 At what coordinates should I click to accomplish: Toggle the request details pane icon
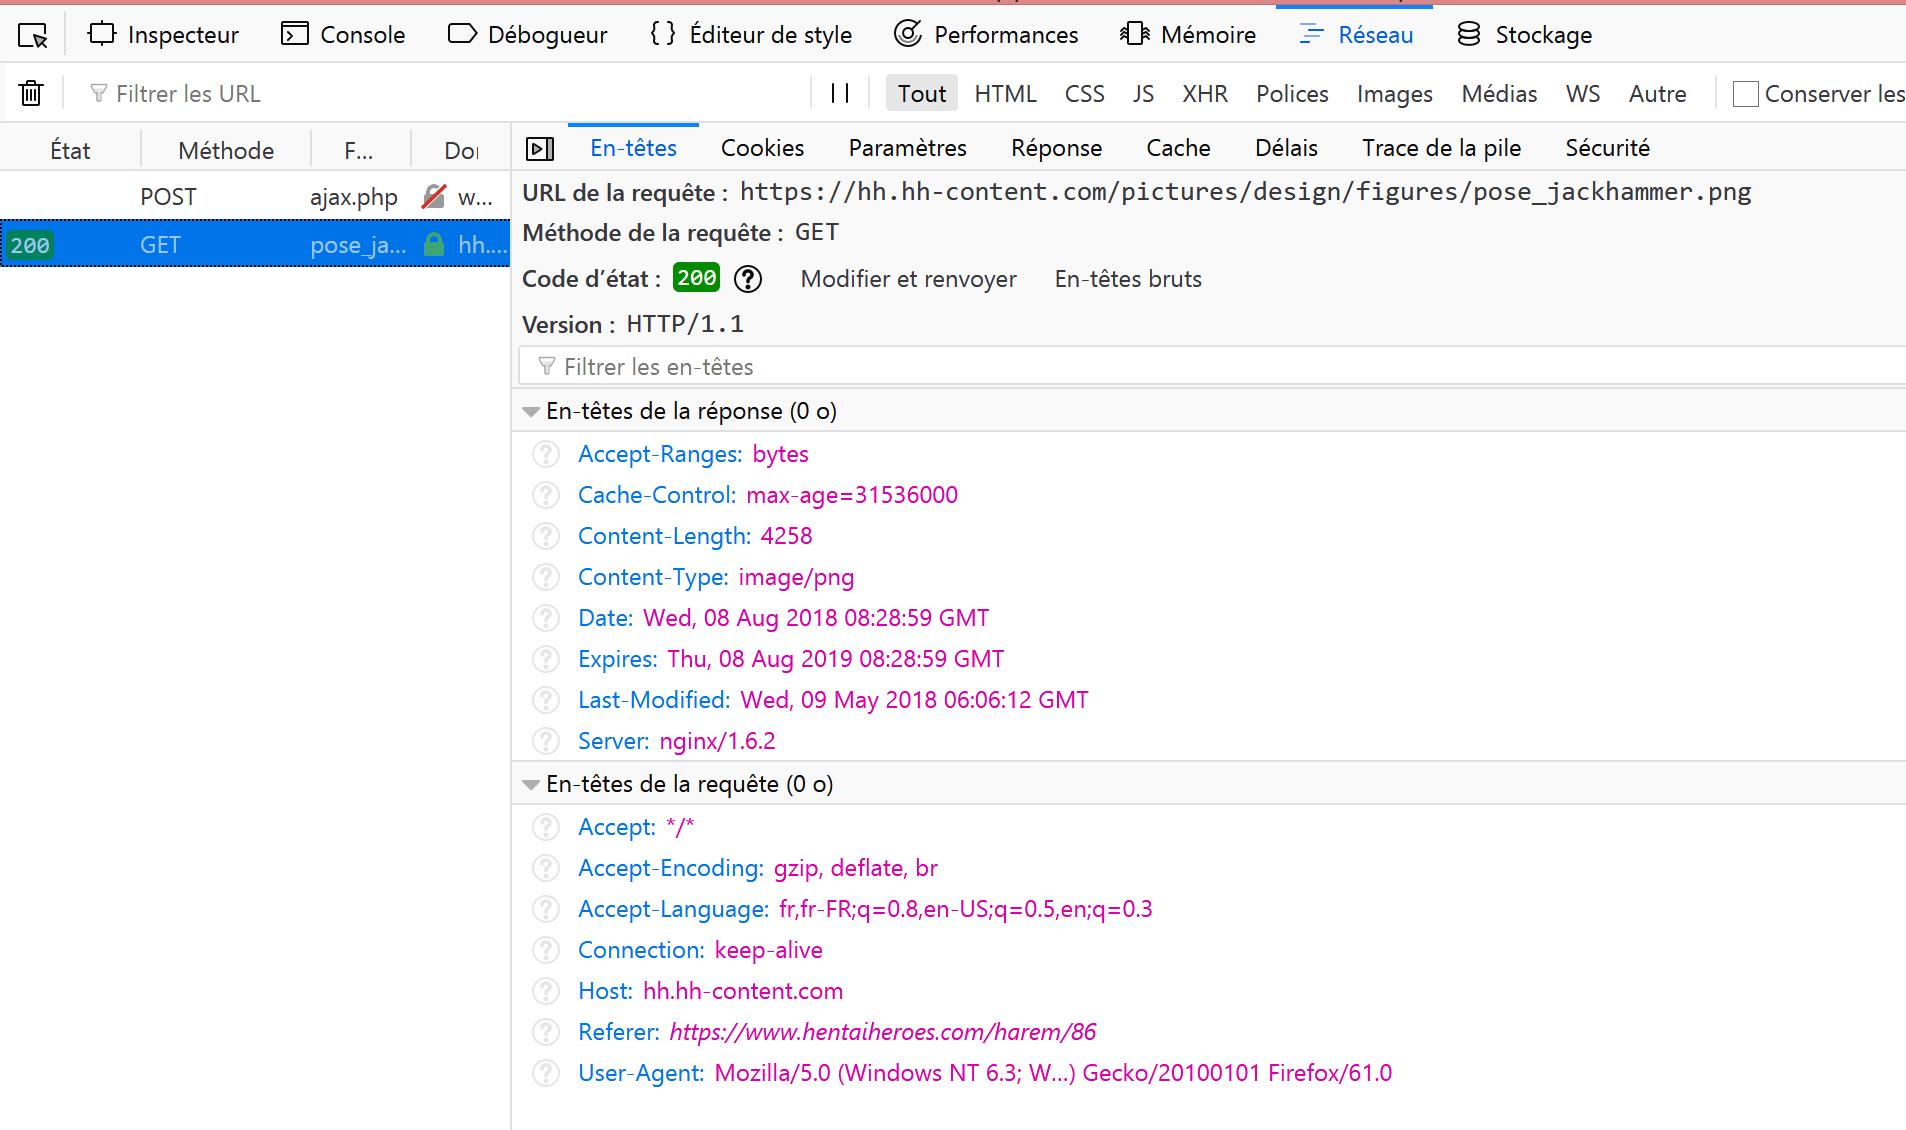coord(540,149)
